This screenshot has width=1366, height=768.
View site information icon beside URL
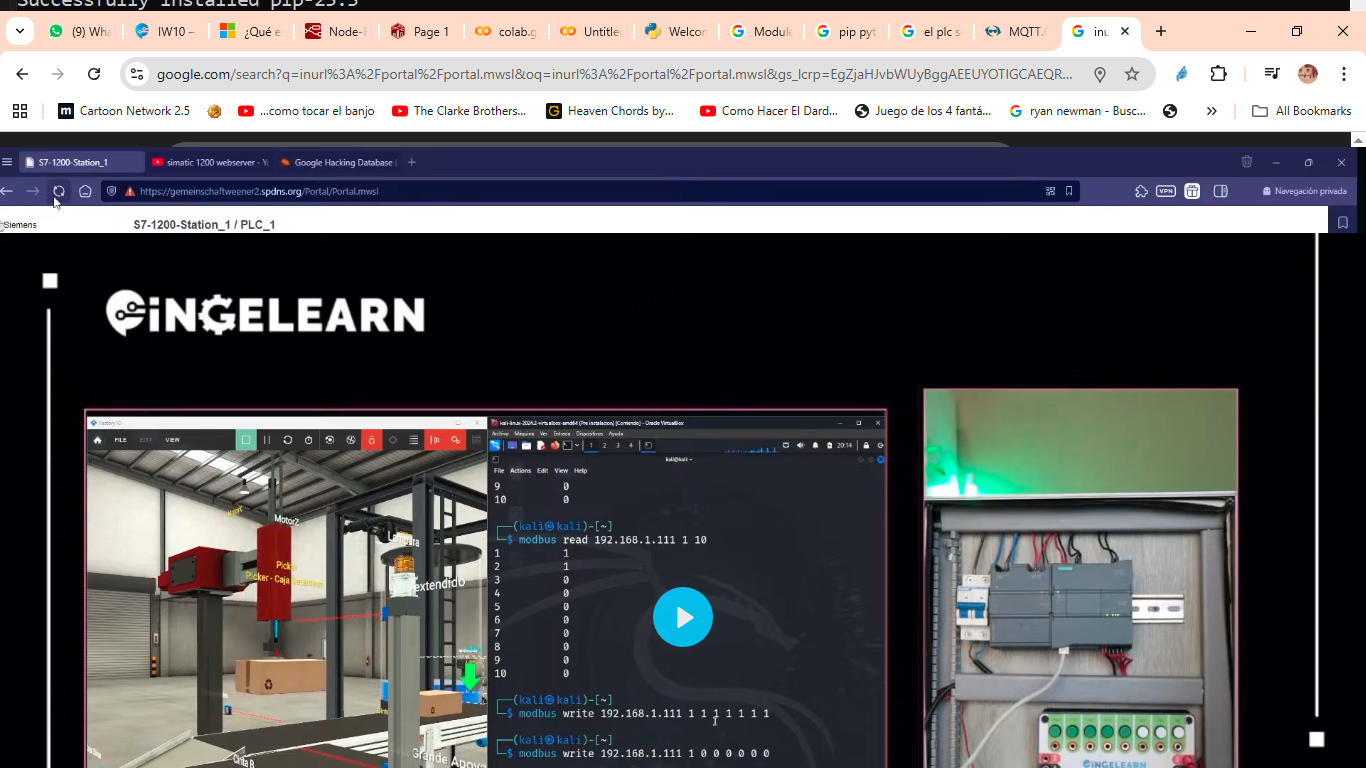[138, 74]
